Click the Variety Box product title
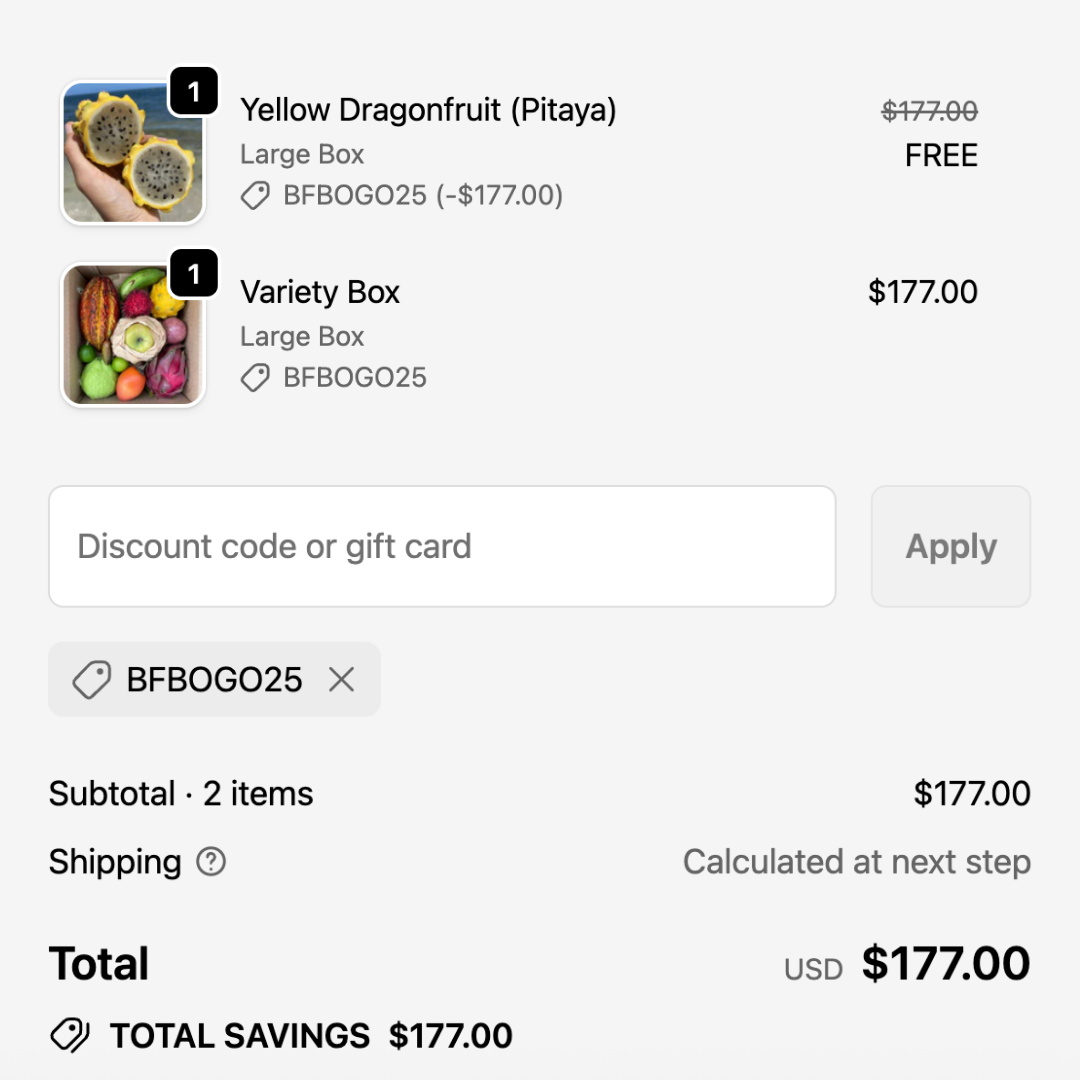 tap(320, 292)
